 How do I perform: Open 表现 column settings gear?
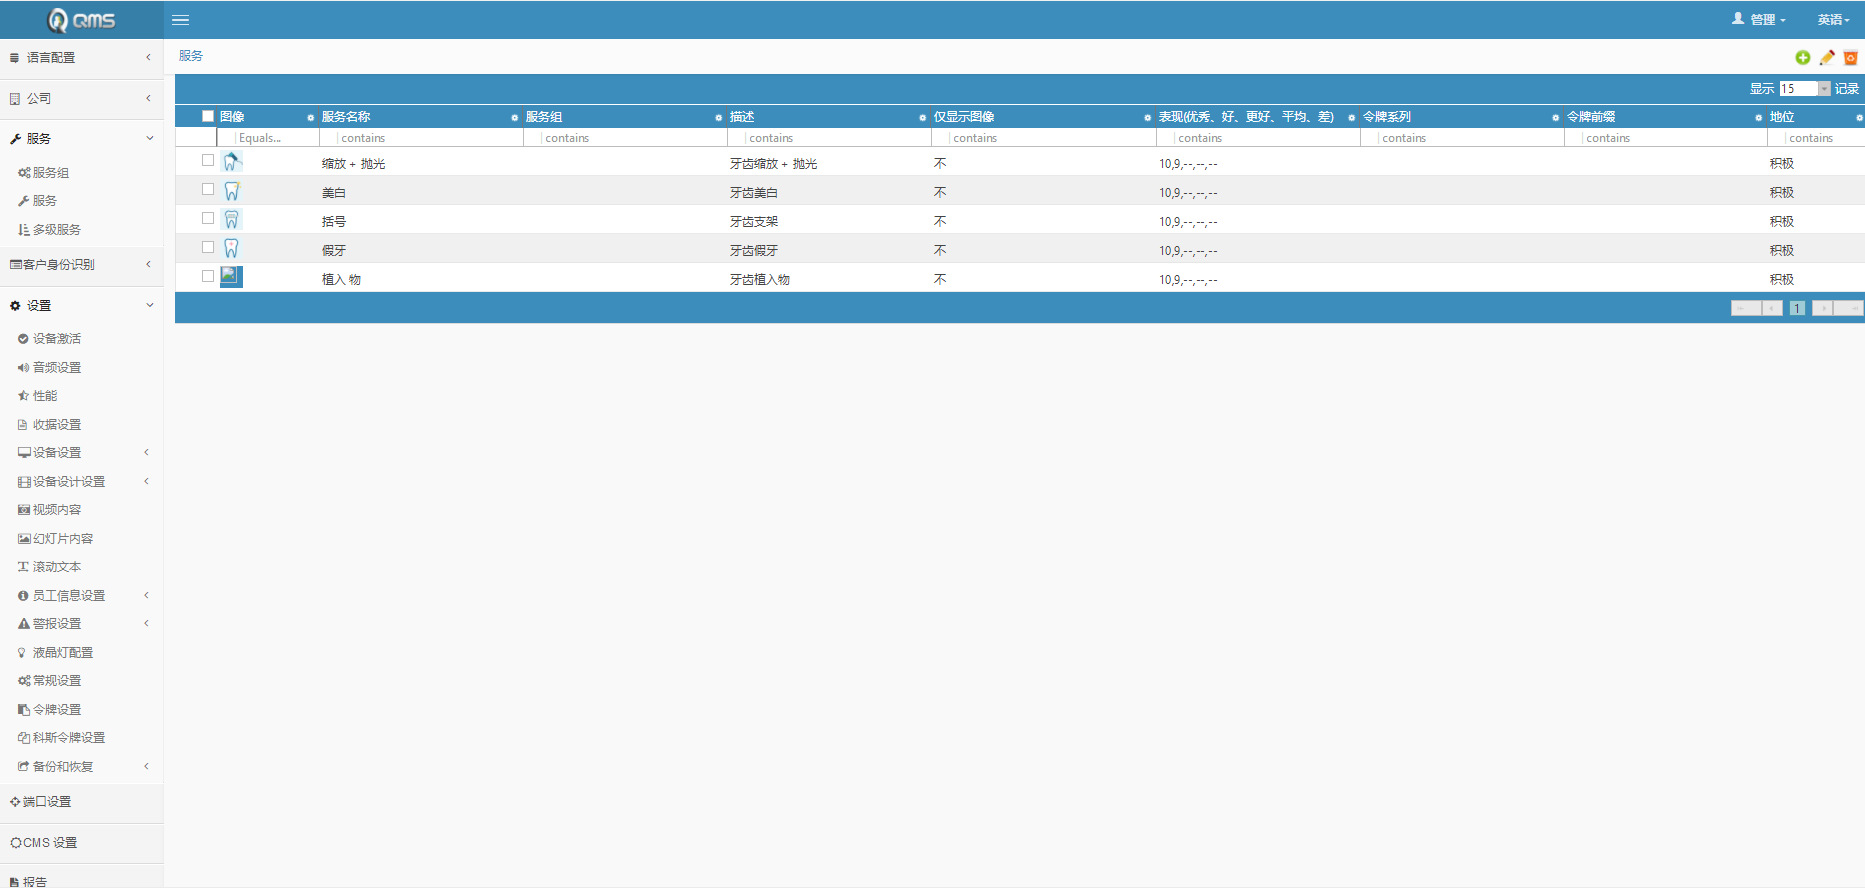[1352, 118]
